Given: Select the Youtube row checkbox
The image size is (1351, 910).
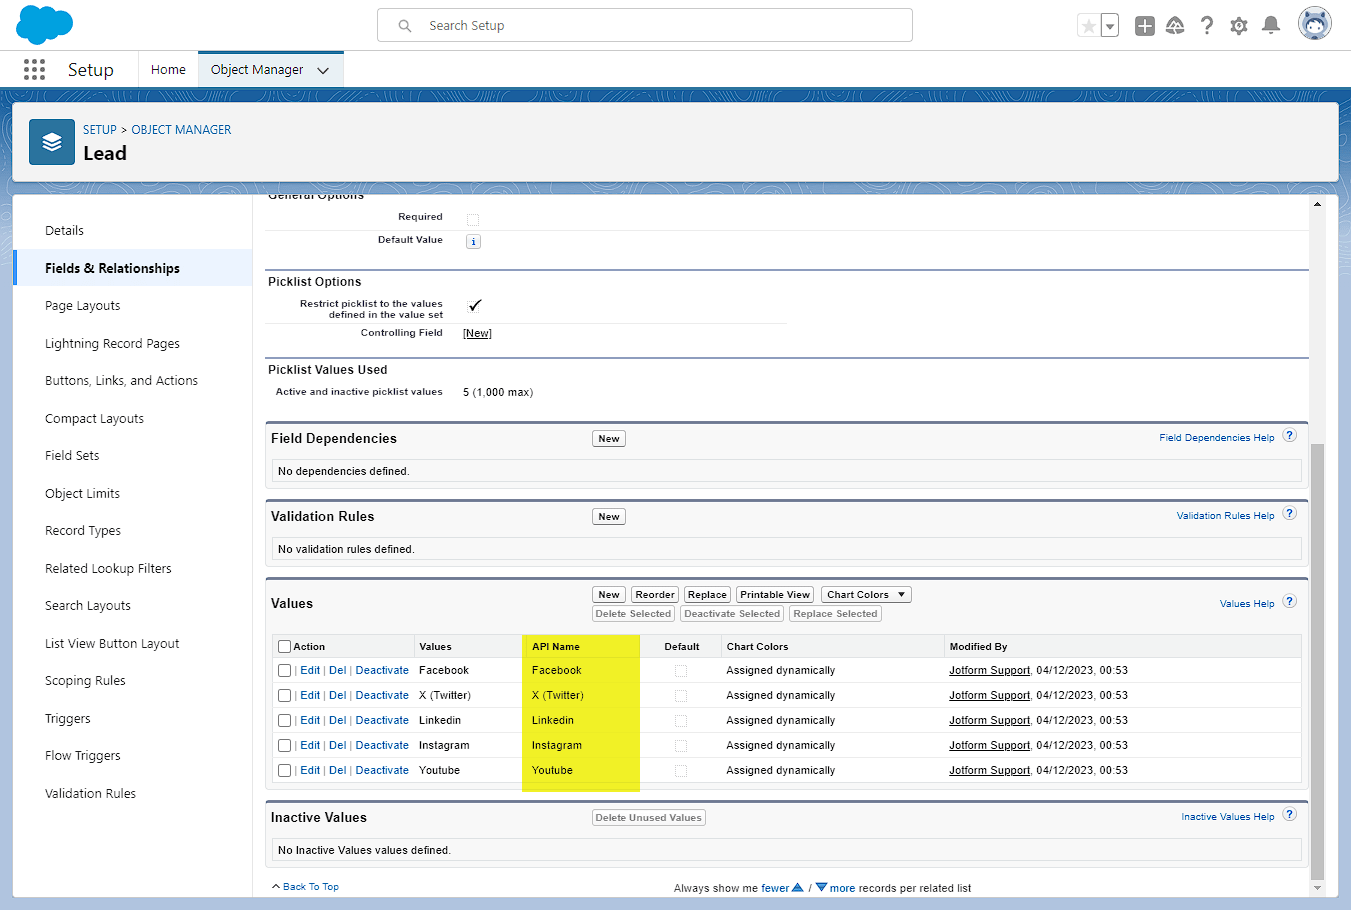Looking at the screenshot, I should click(x=285, y=771).
